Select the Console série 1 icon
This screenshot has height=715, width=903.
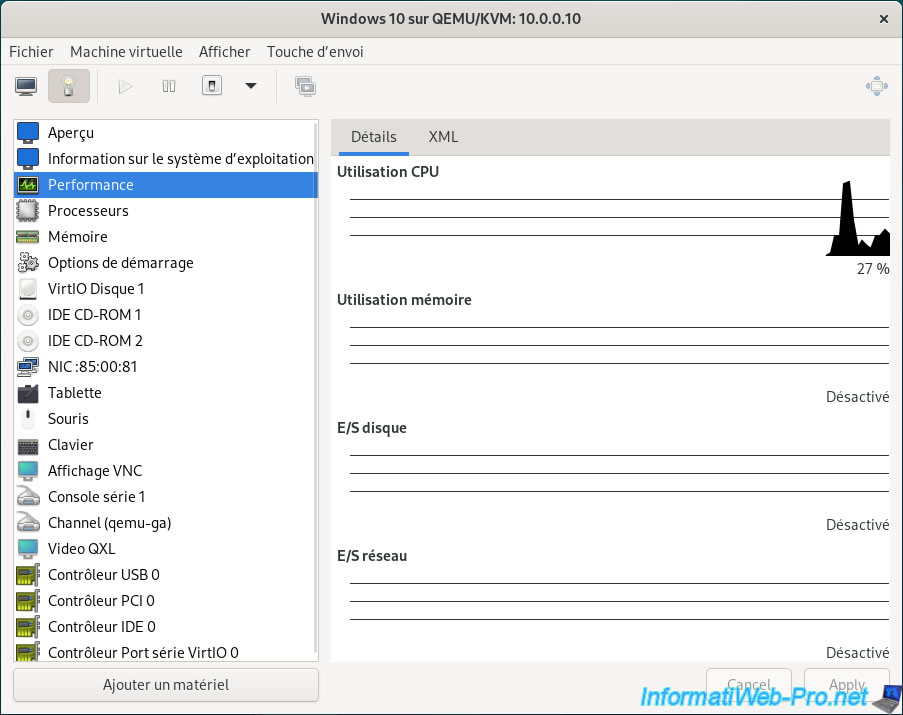[28, 497]
